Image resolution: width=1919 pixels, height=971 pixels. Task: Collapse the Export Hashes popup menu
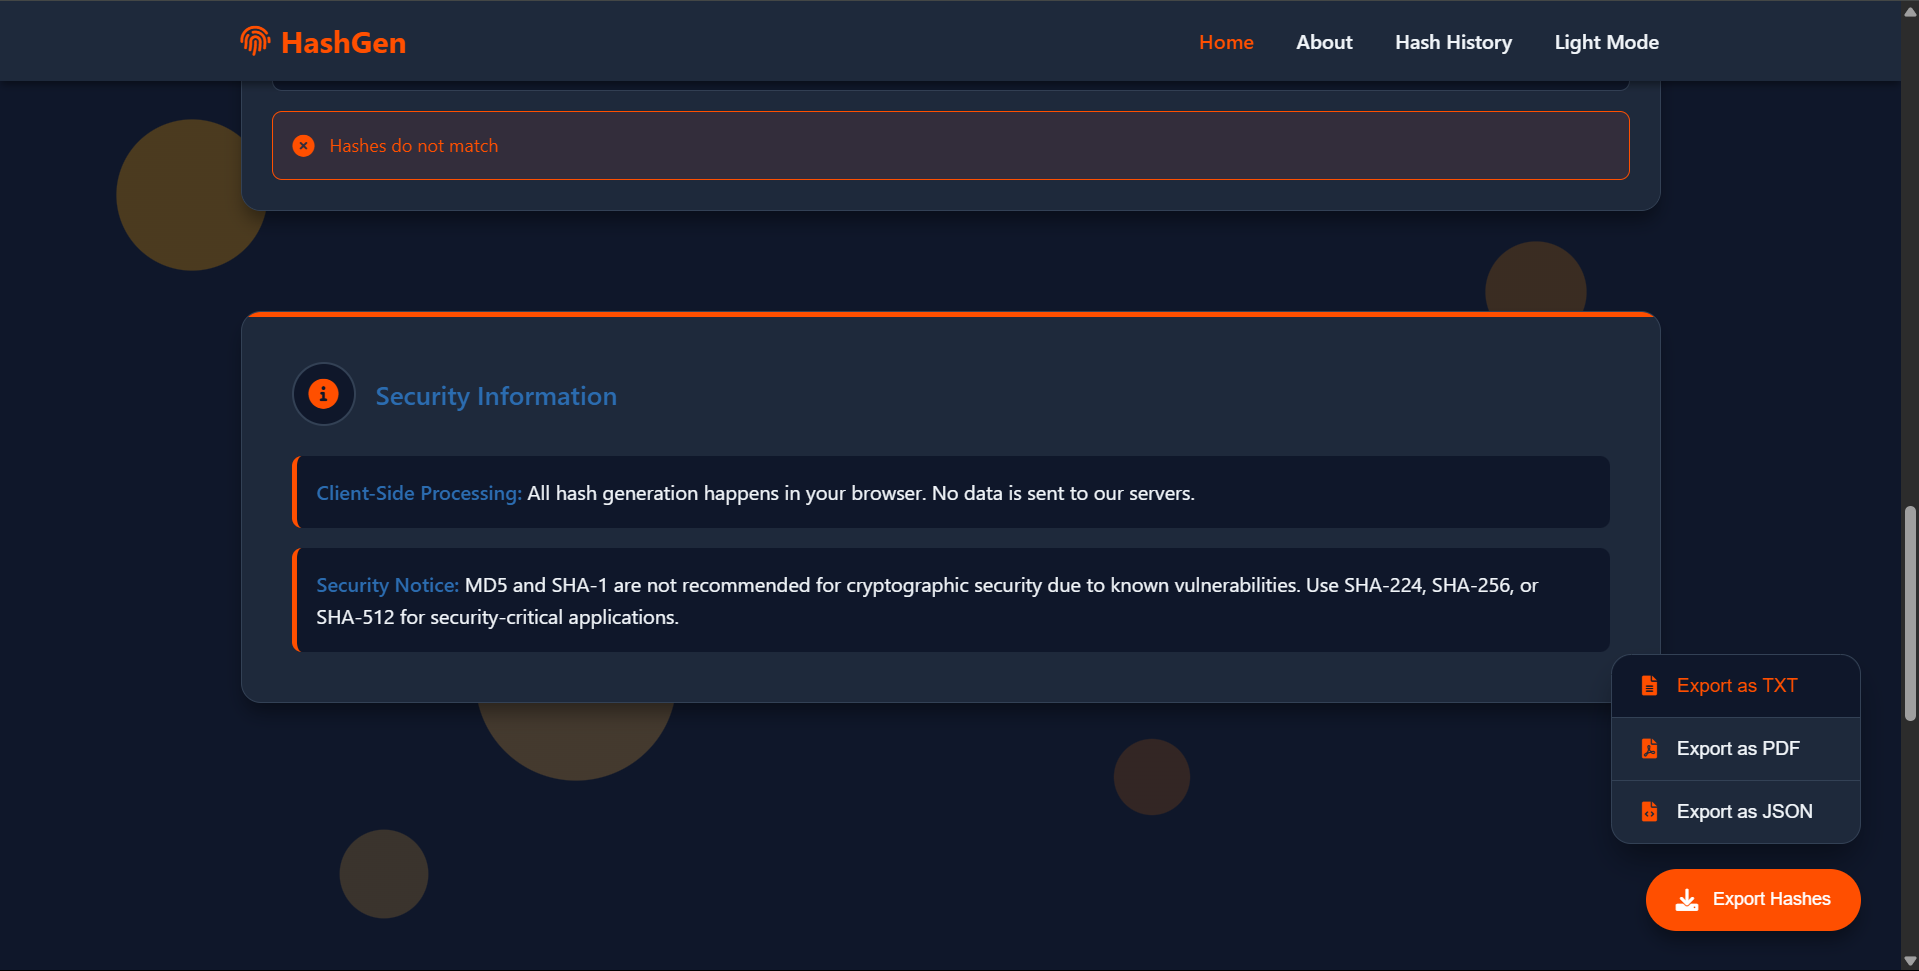point(1753,900)
